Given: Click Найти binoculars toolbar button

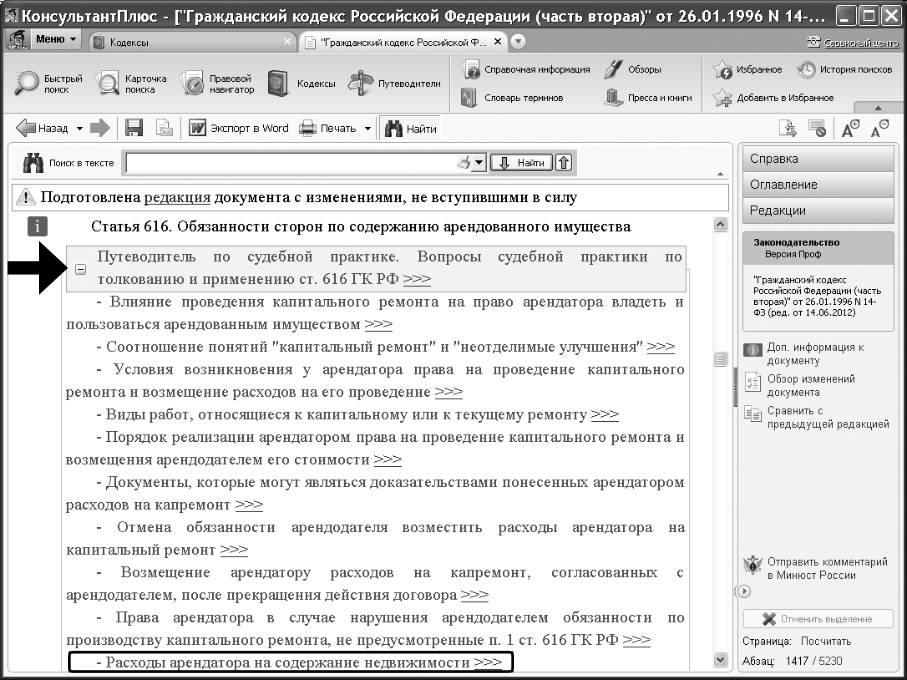Looking at the screenshot, I should [x=411, y=128].
